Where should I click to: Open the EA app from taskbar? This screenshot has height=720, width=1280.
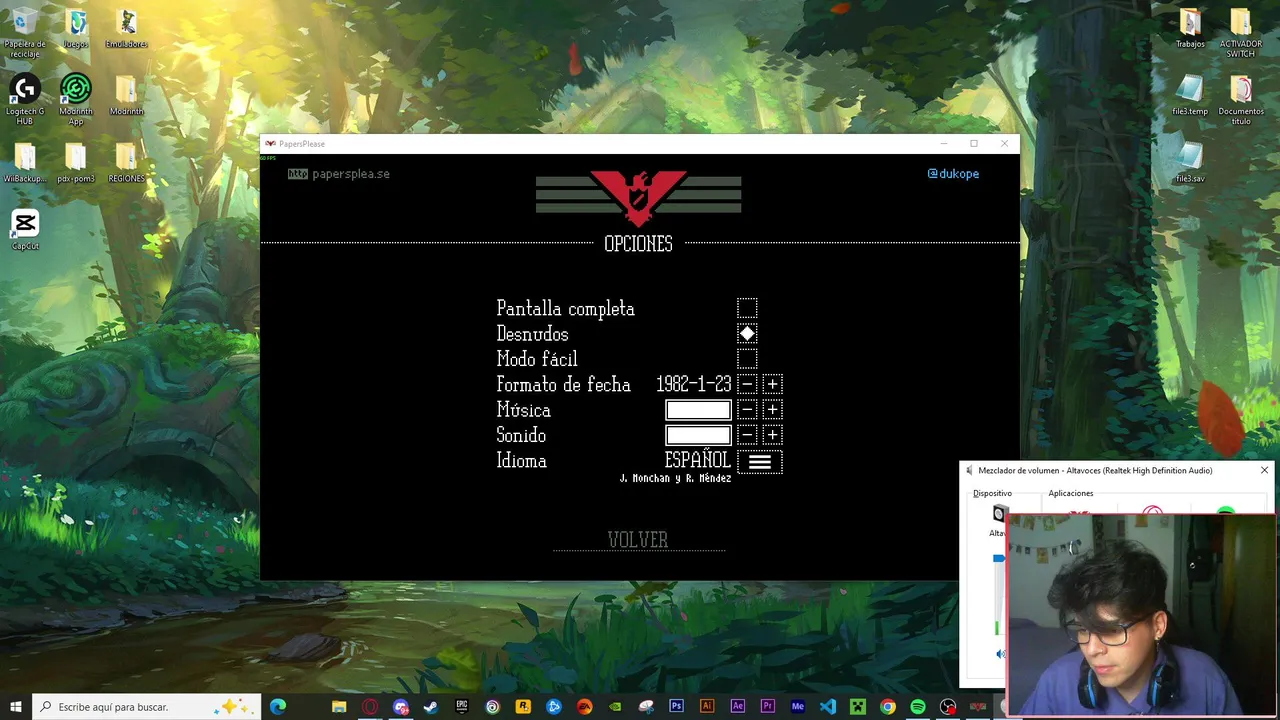tap(584, 707)
